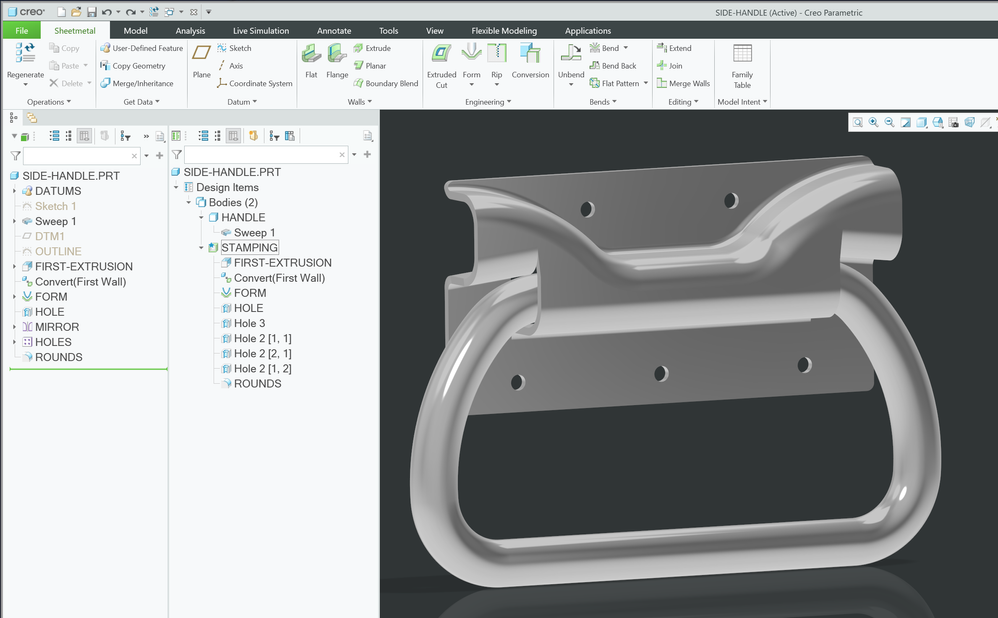This screenshot has width=998, height=618.
Task: Click the Refit zoom icon in graphics toolbar
Action: [x=857, y=122]
